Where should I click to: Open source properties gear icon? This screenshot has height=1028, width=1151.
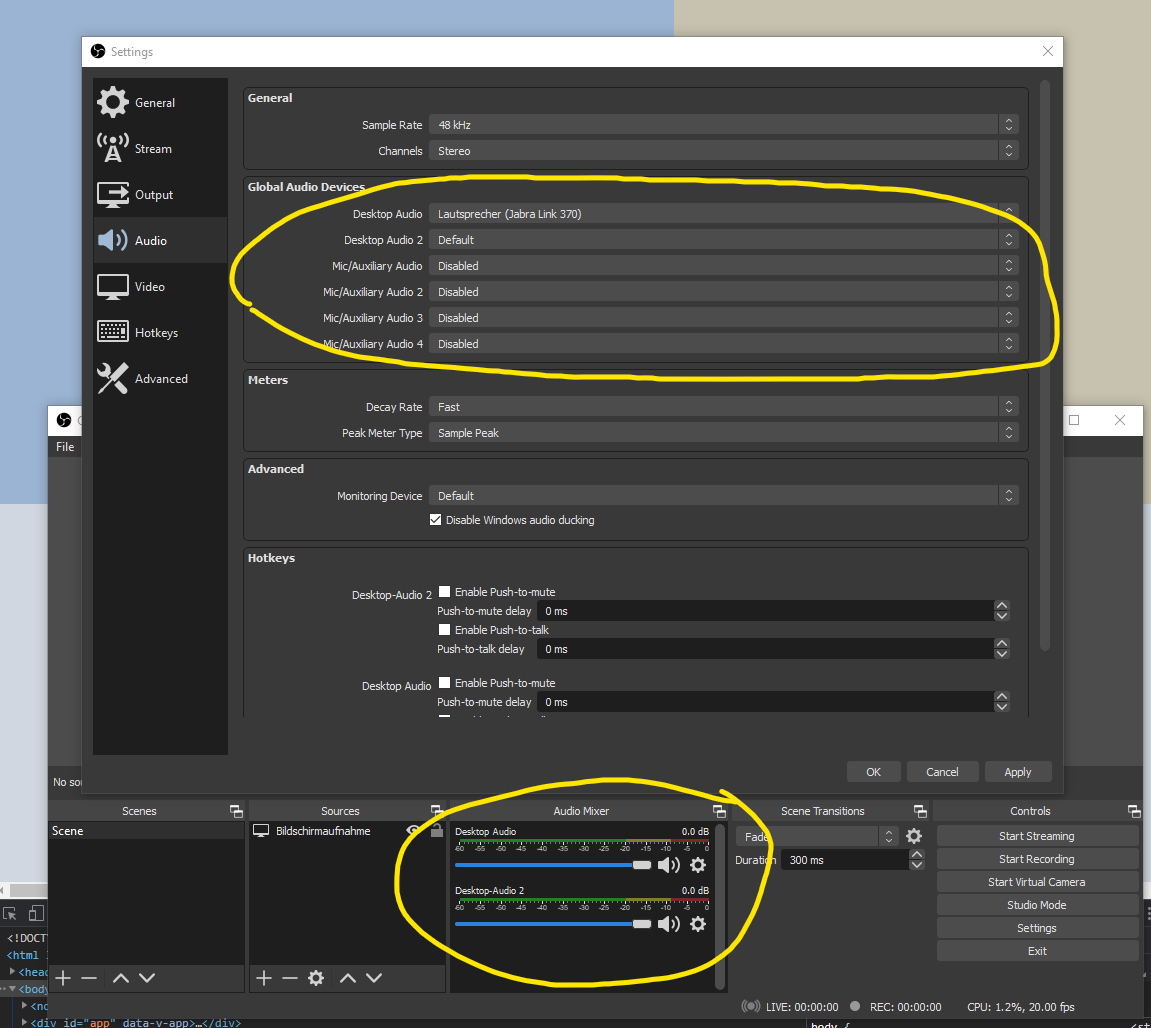pos(316,977)
